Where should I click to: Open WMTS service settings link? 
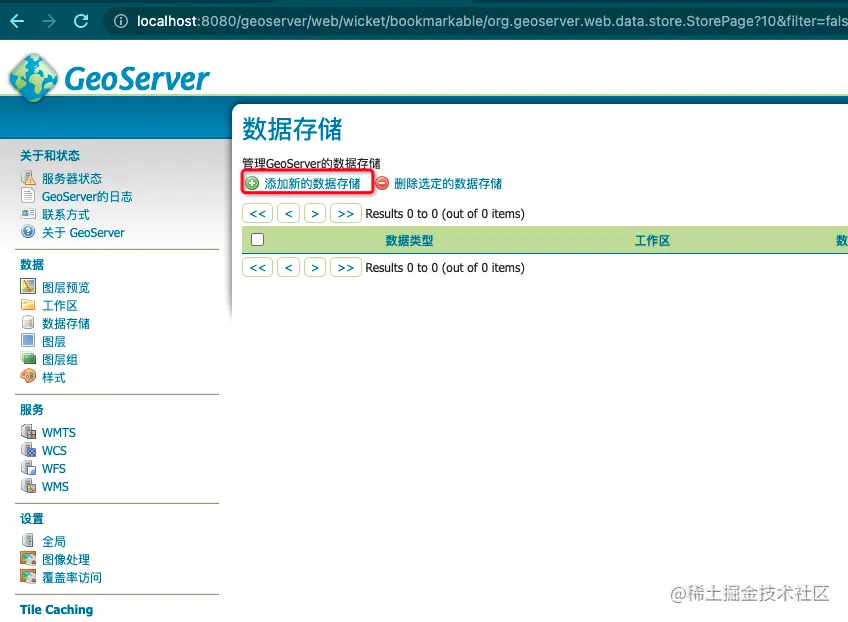pos(59,433)
